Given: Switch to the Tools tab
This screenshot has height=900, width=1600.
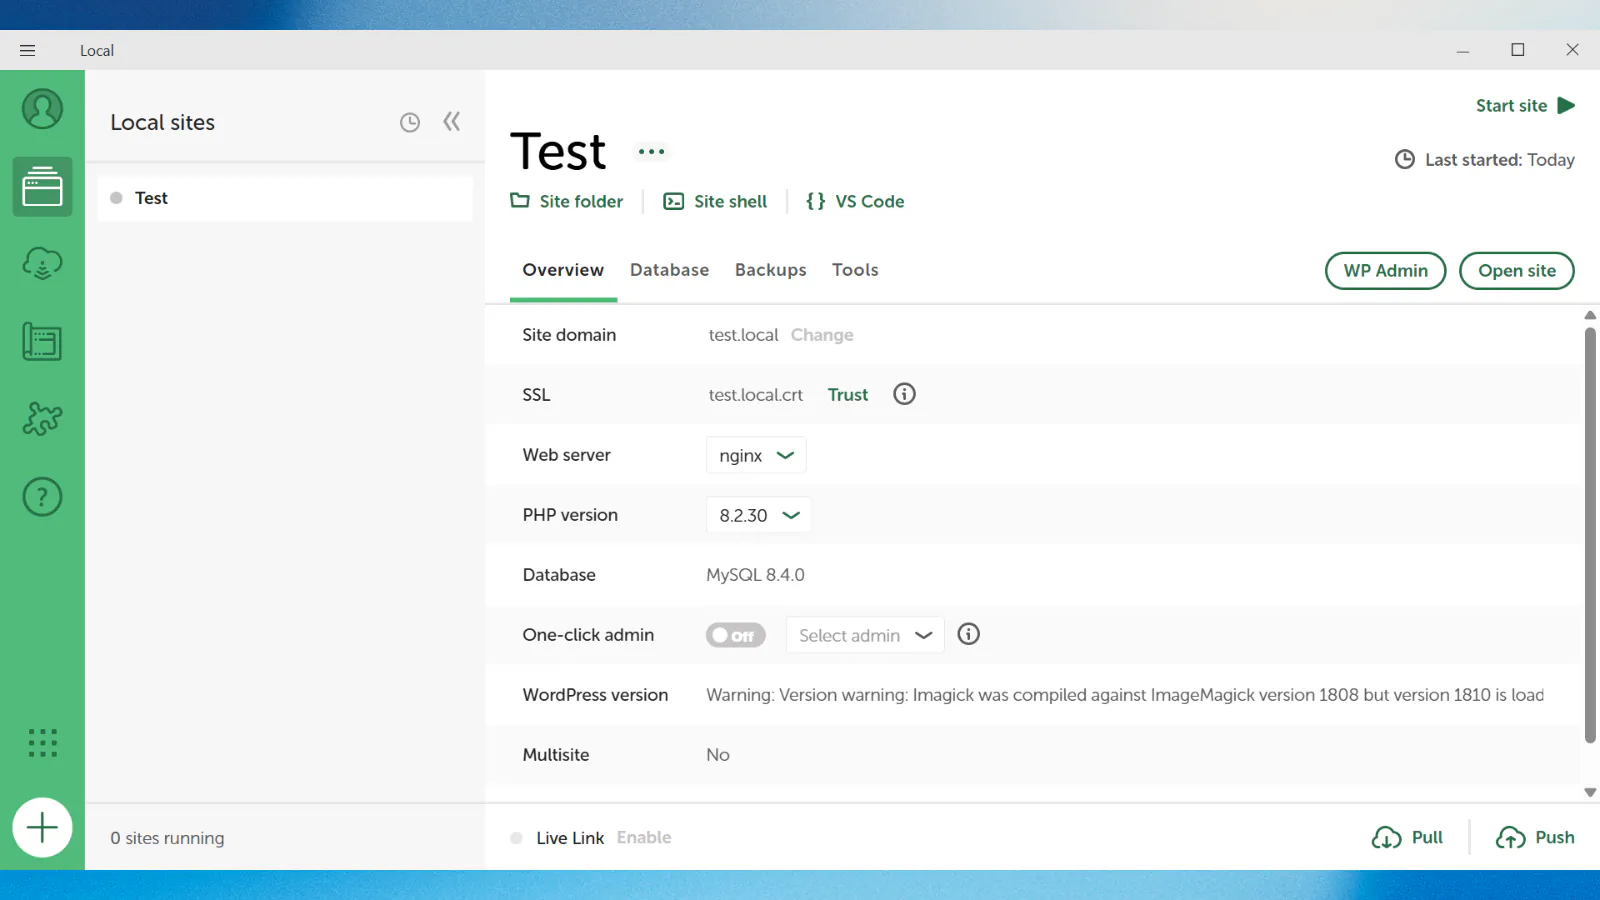Looking at the screenshot, I should [x=855, y=270].
